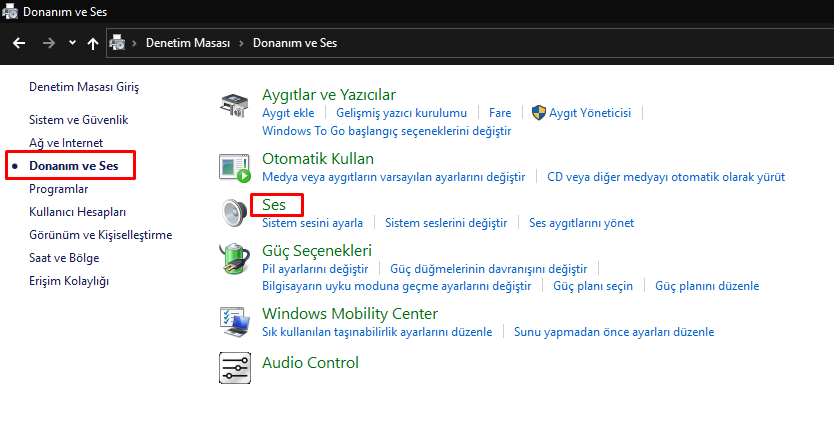Open Ses aygıtlarını yönet
Viewport: 834px width, 431px height.
click(581, 223)
